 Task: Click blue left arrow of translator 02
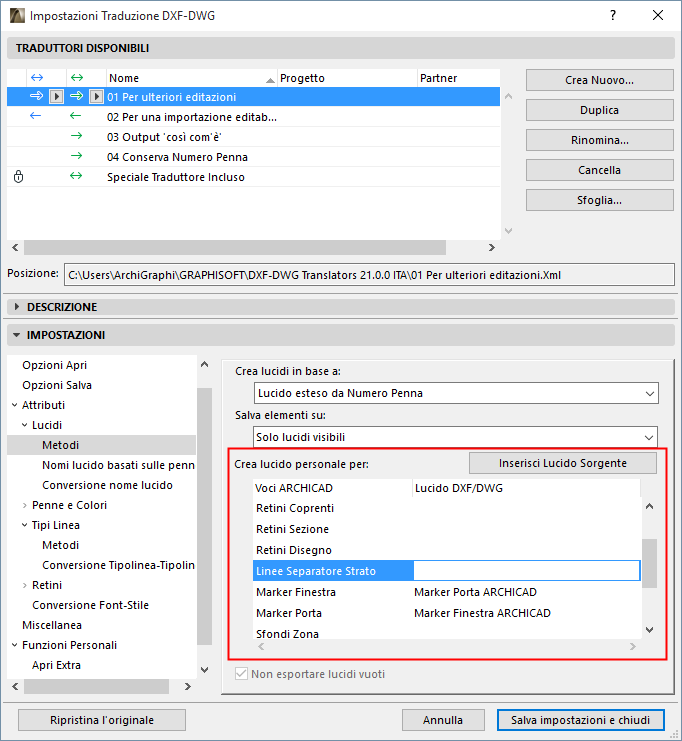35,116
